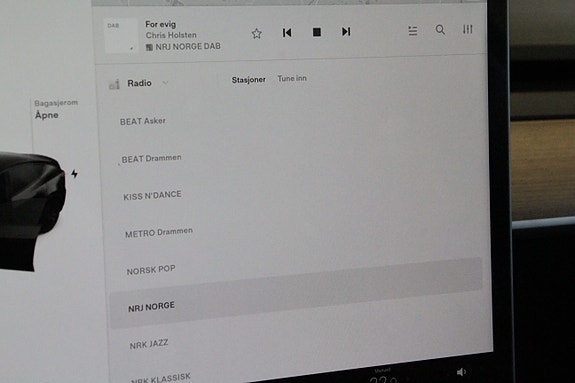Skip to previous station
This screenshot has height=383, width=575.
[x=287, y=33]
